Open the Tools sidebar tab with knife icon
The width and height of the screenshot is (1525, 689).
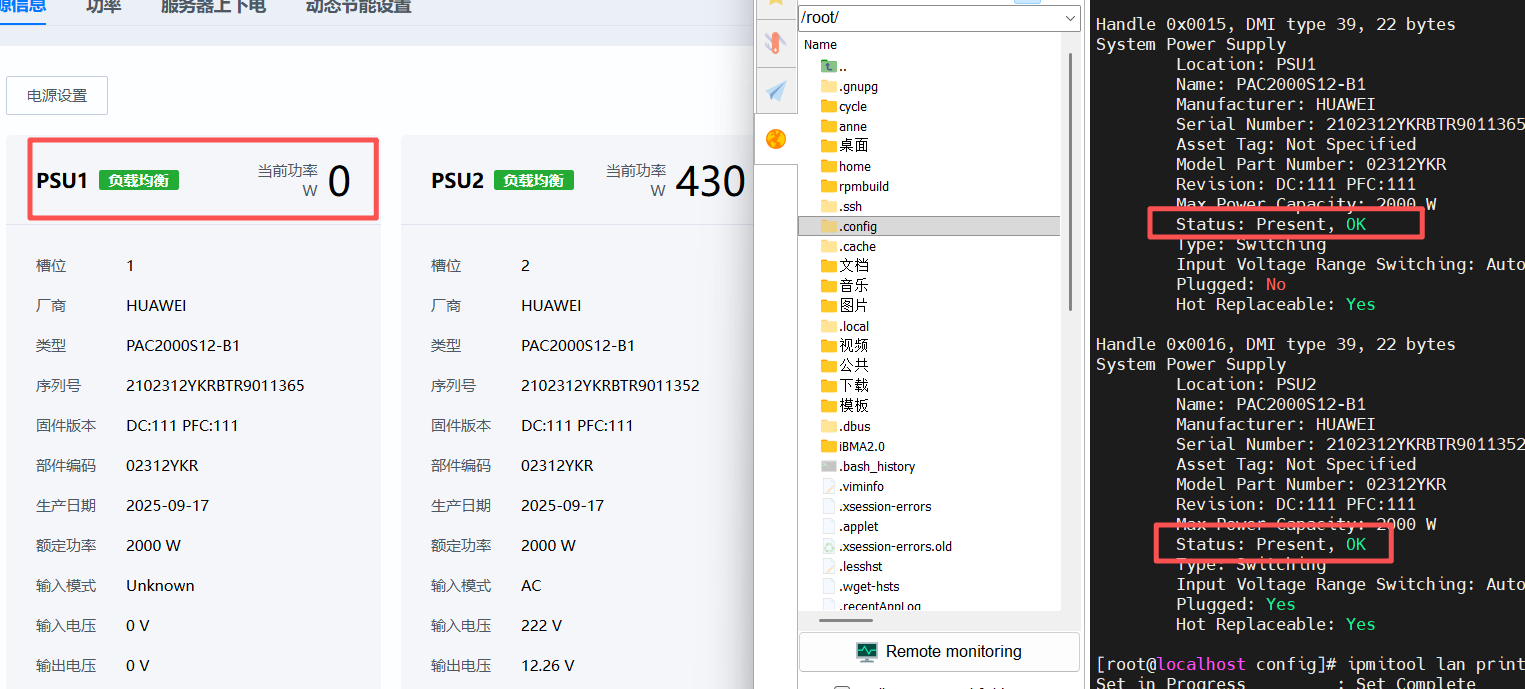tap(775, 43)
